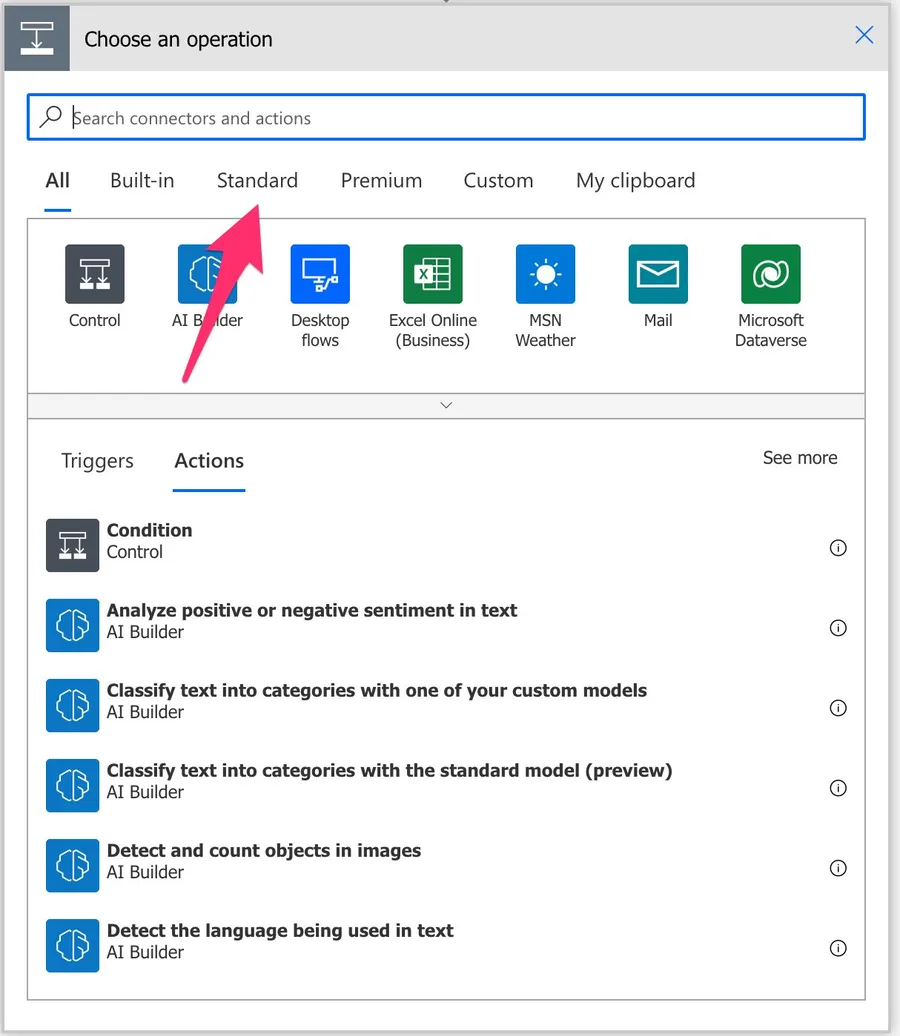This screenshot has width=900, height=1036.
Task: Select the Control connector icon
Action: point(95,274)
